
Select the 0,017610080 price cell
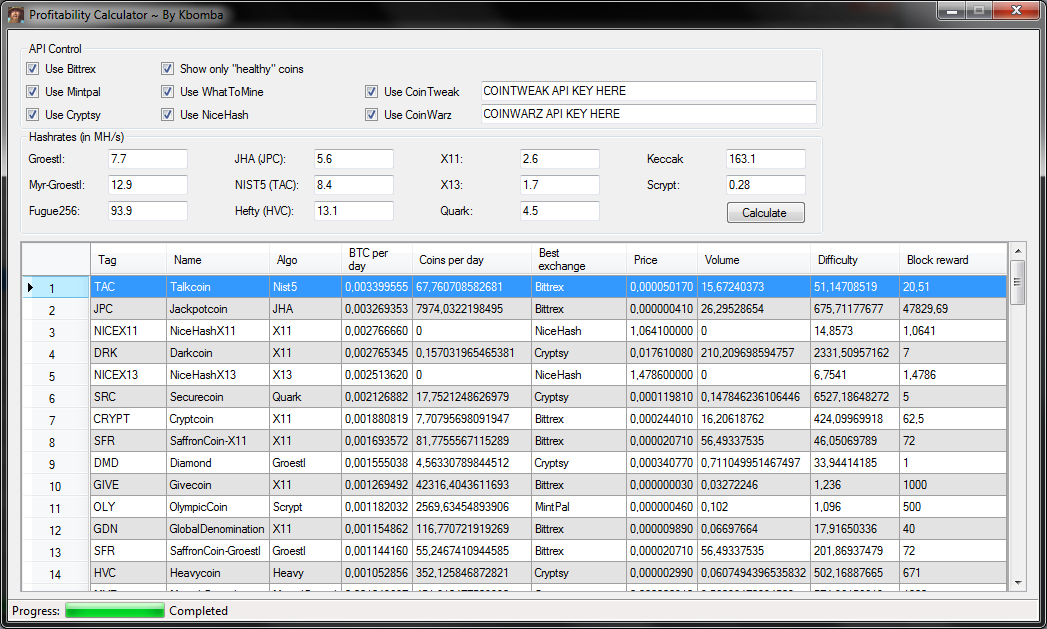pyautogui.click(x=662, y=353)
